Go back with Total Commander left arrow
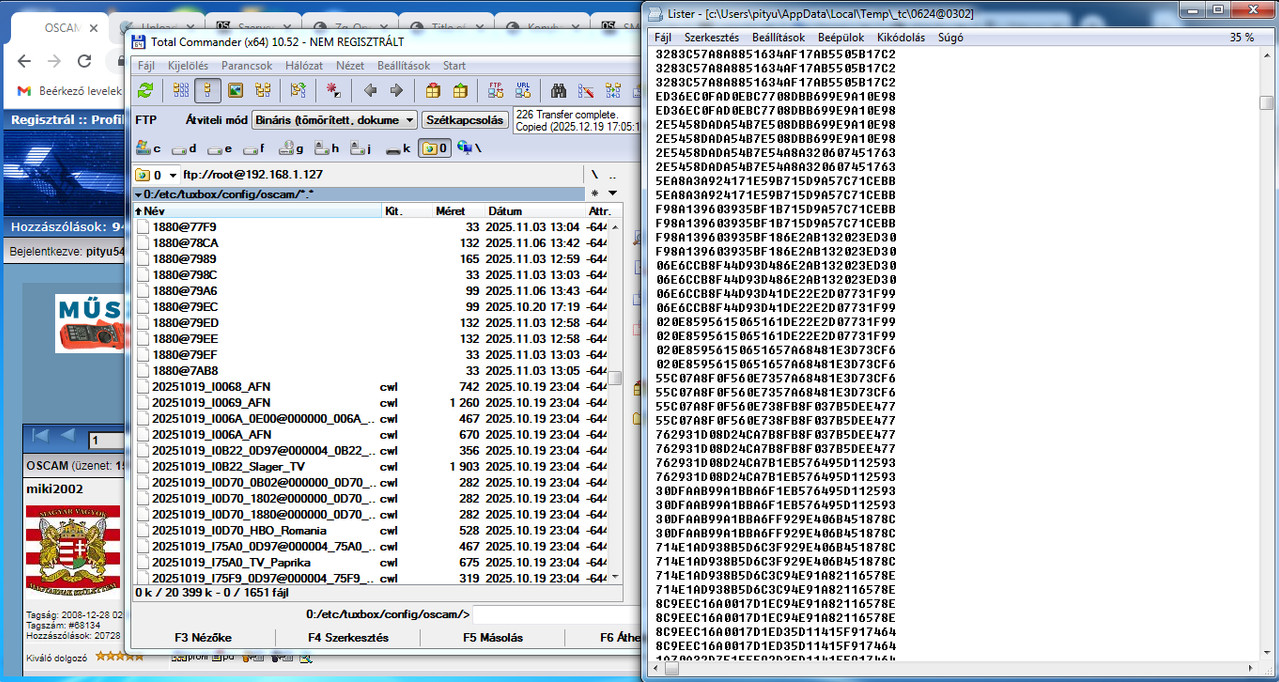Viewport: 1279px width, 682px height. [x=370, y=91]
